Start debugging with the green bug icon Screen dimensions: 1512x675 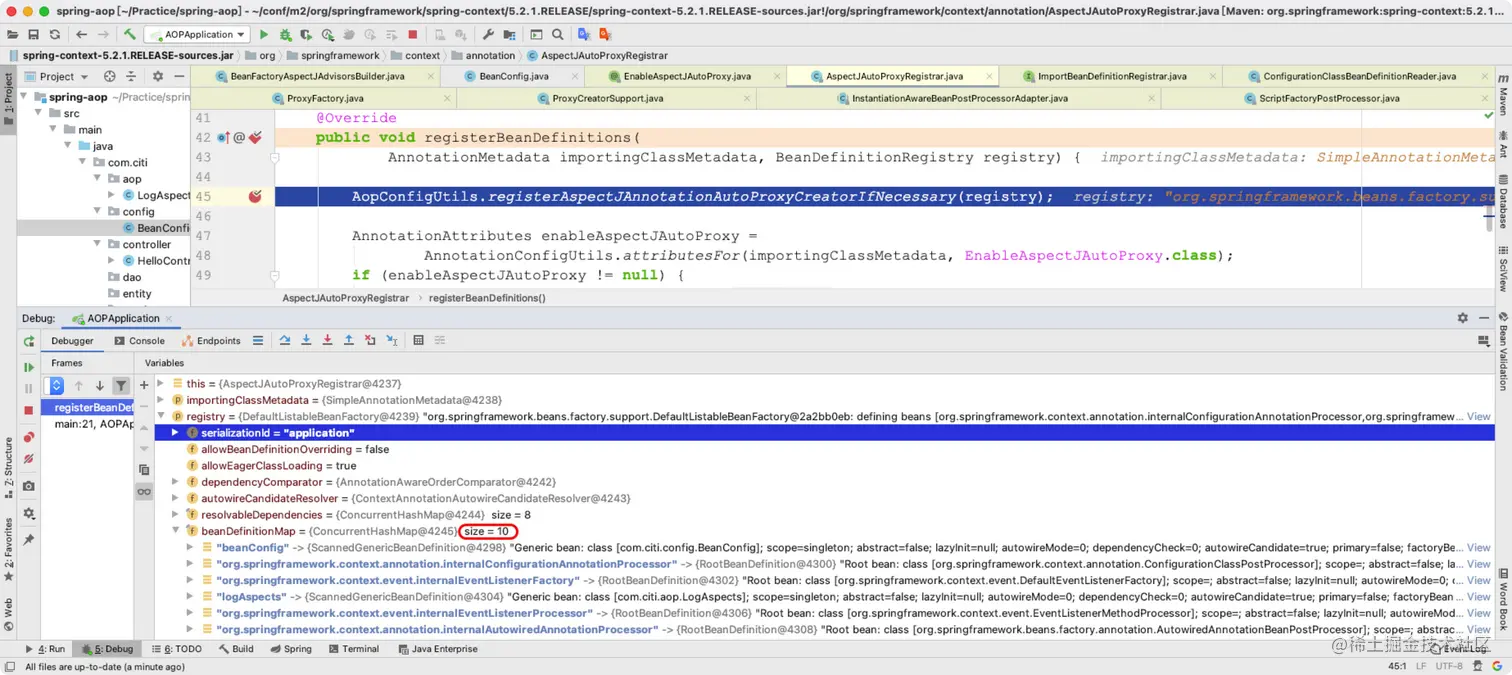[286, 34]
